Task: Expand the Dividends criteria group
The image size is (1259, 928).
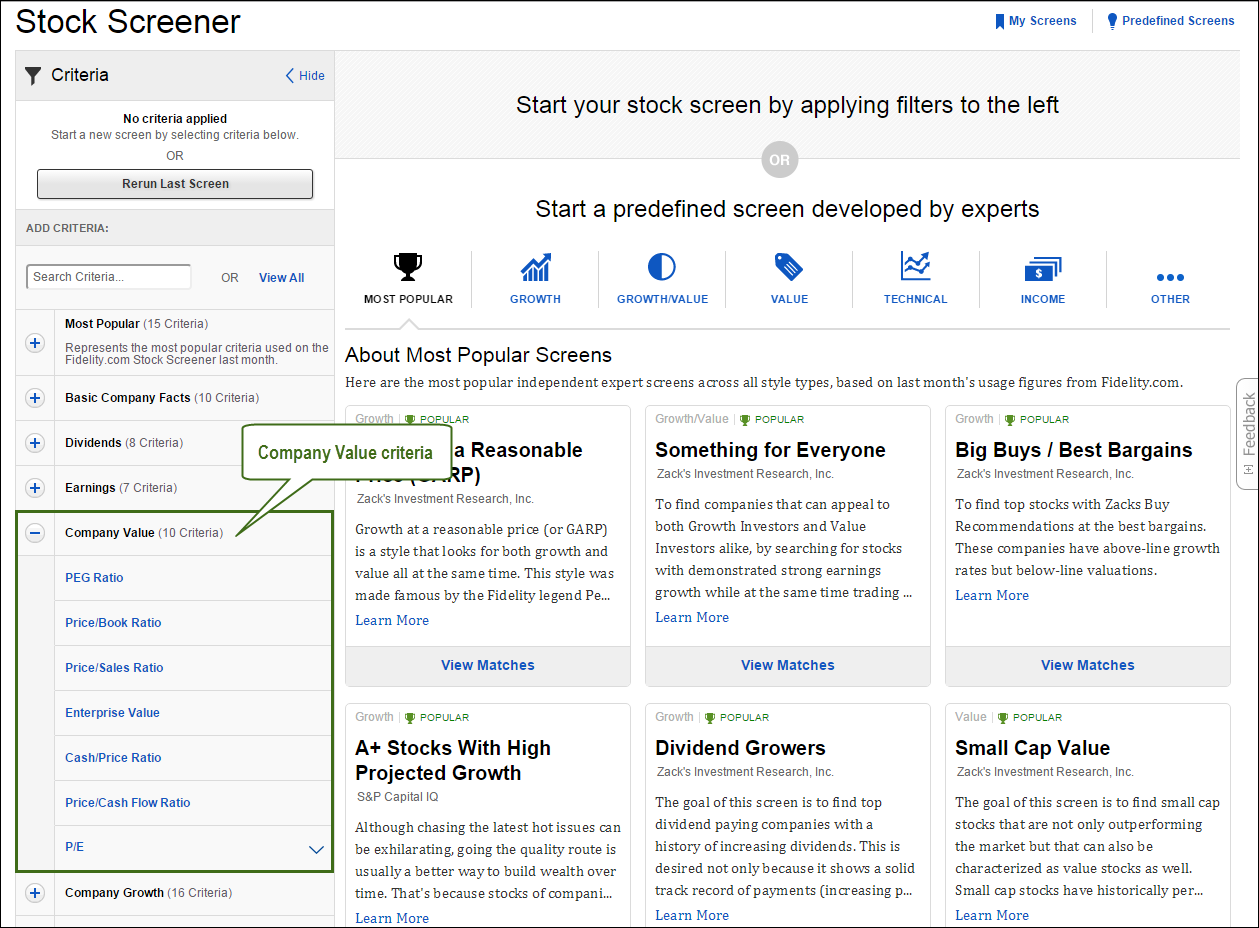Action: tap(35, 443)
